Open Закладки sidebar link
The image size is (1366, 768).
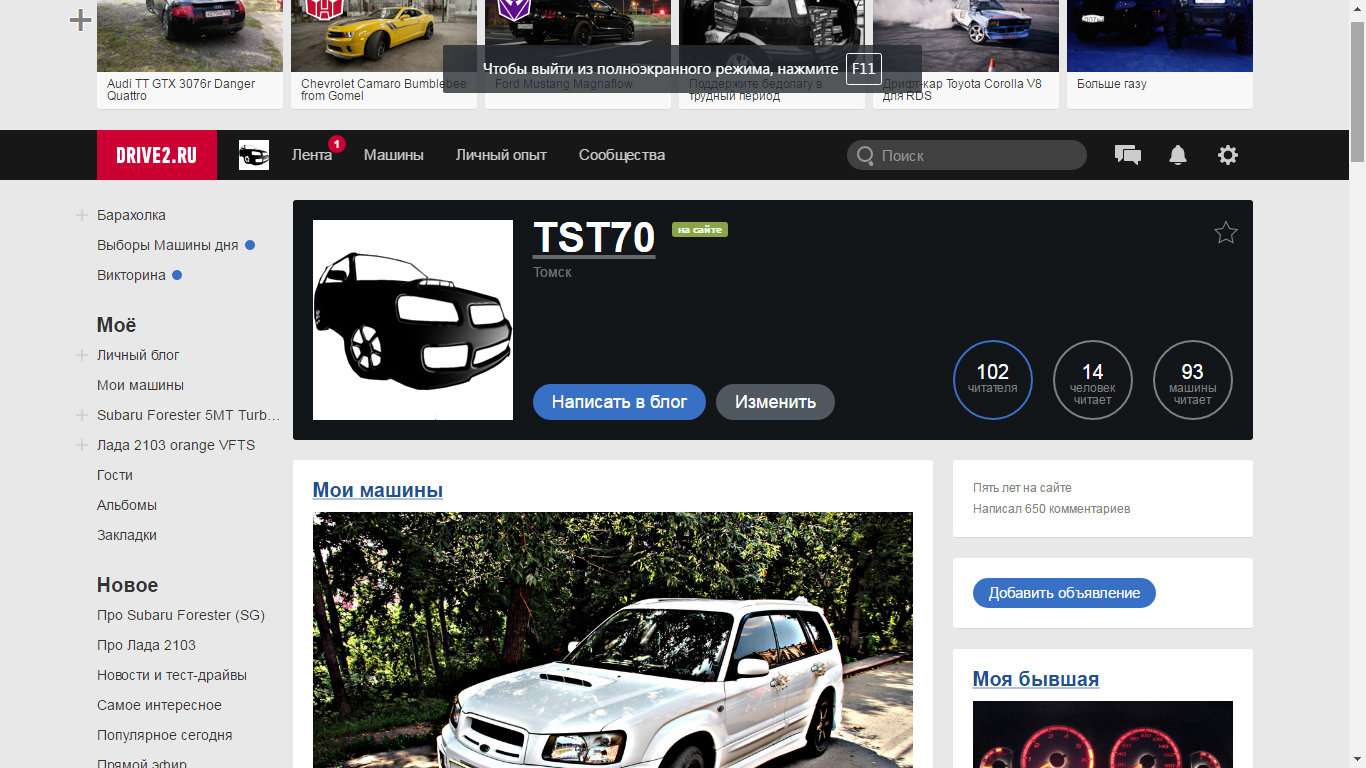point(127,535)
